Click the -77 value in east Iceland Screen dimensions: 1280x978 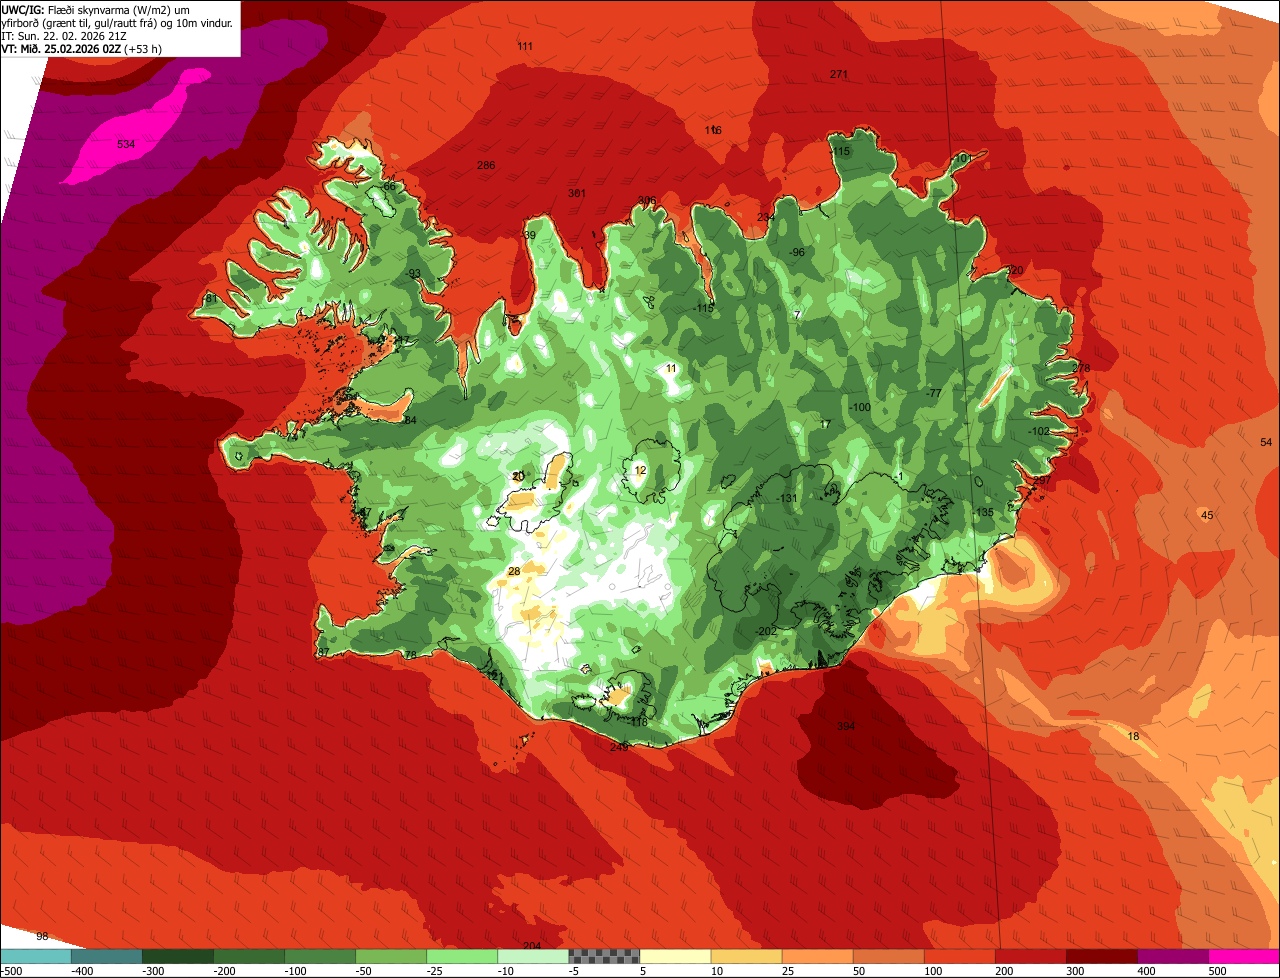(934, 394)
